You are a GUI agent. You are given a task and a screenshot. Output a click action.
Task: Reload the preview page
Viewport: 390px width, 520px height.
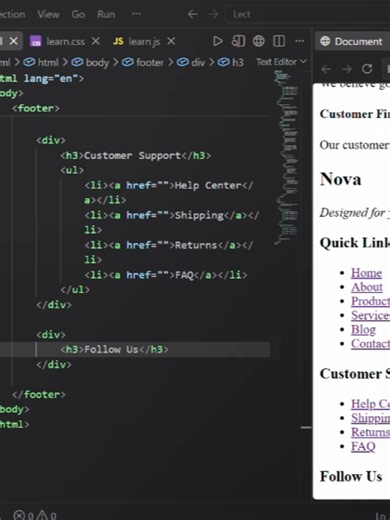pos(367,69)
